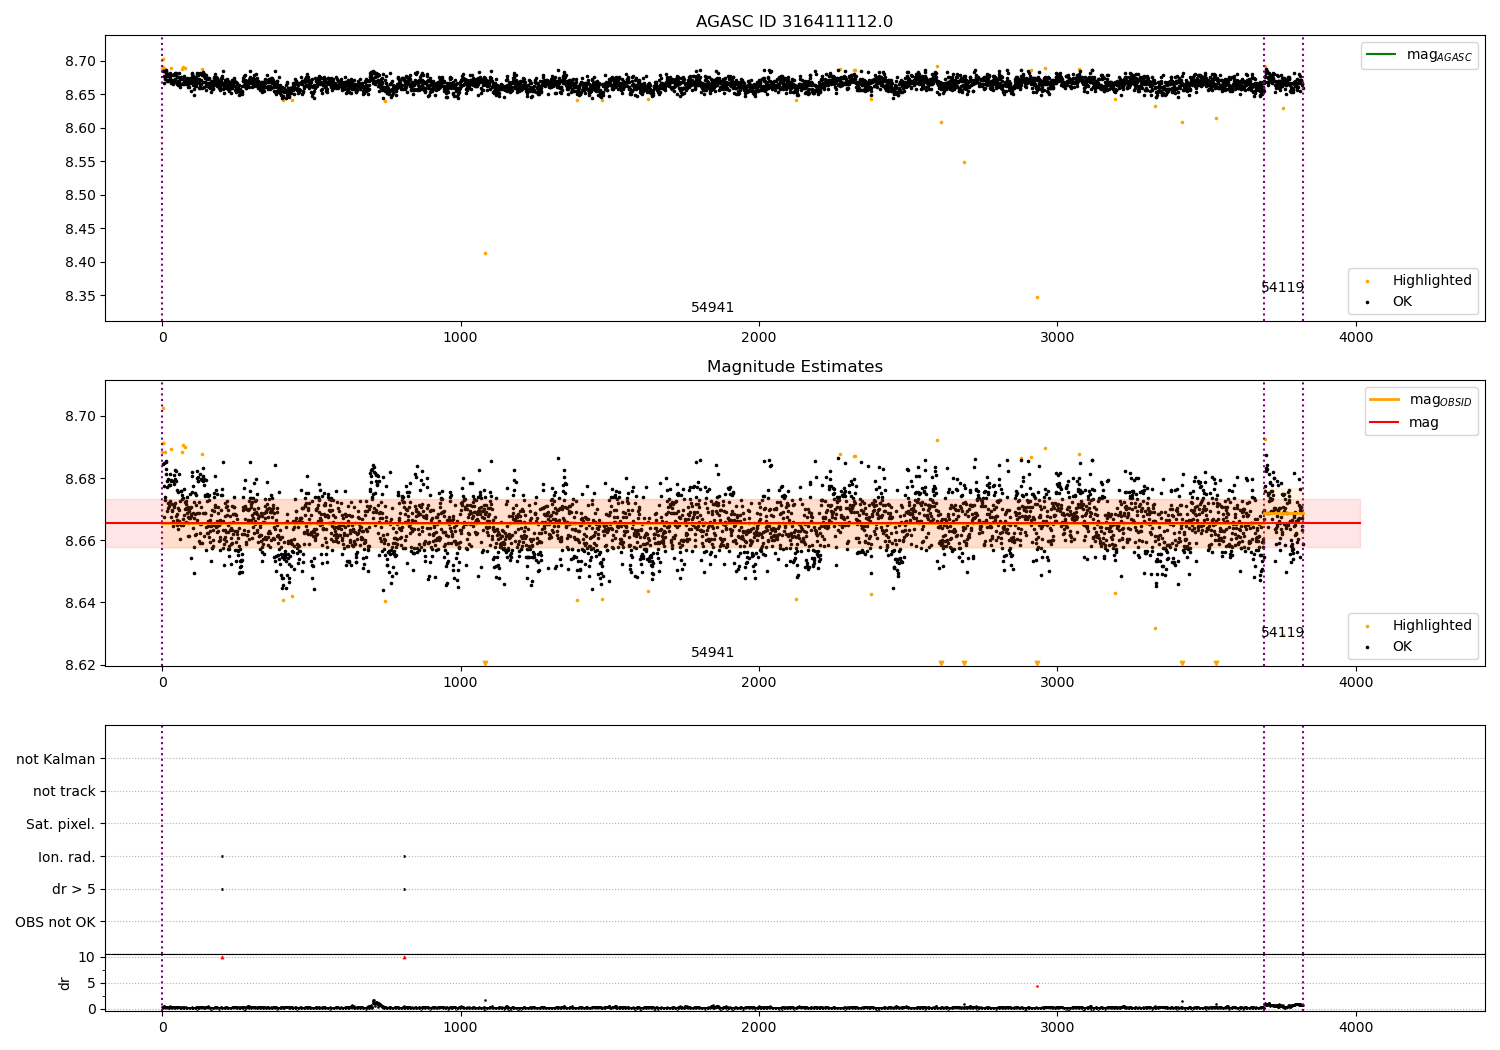1500x1050 pixels.
Task: Click the 8.55 tick label in top plot
Action: 79,162
